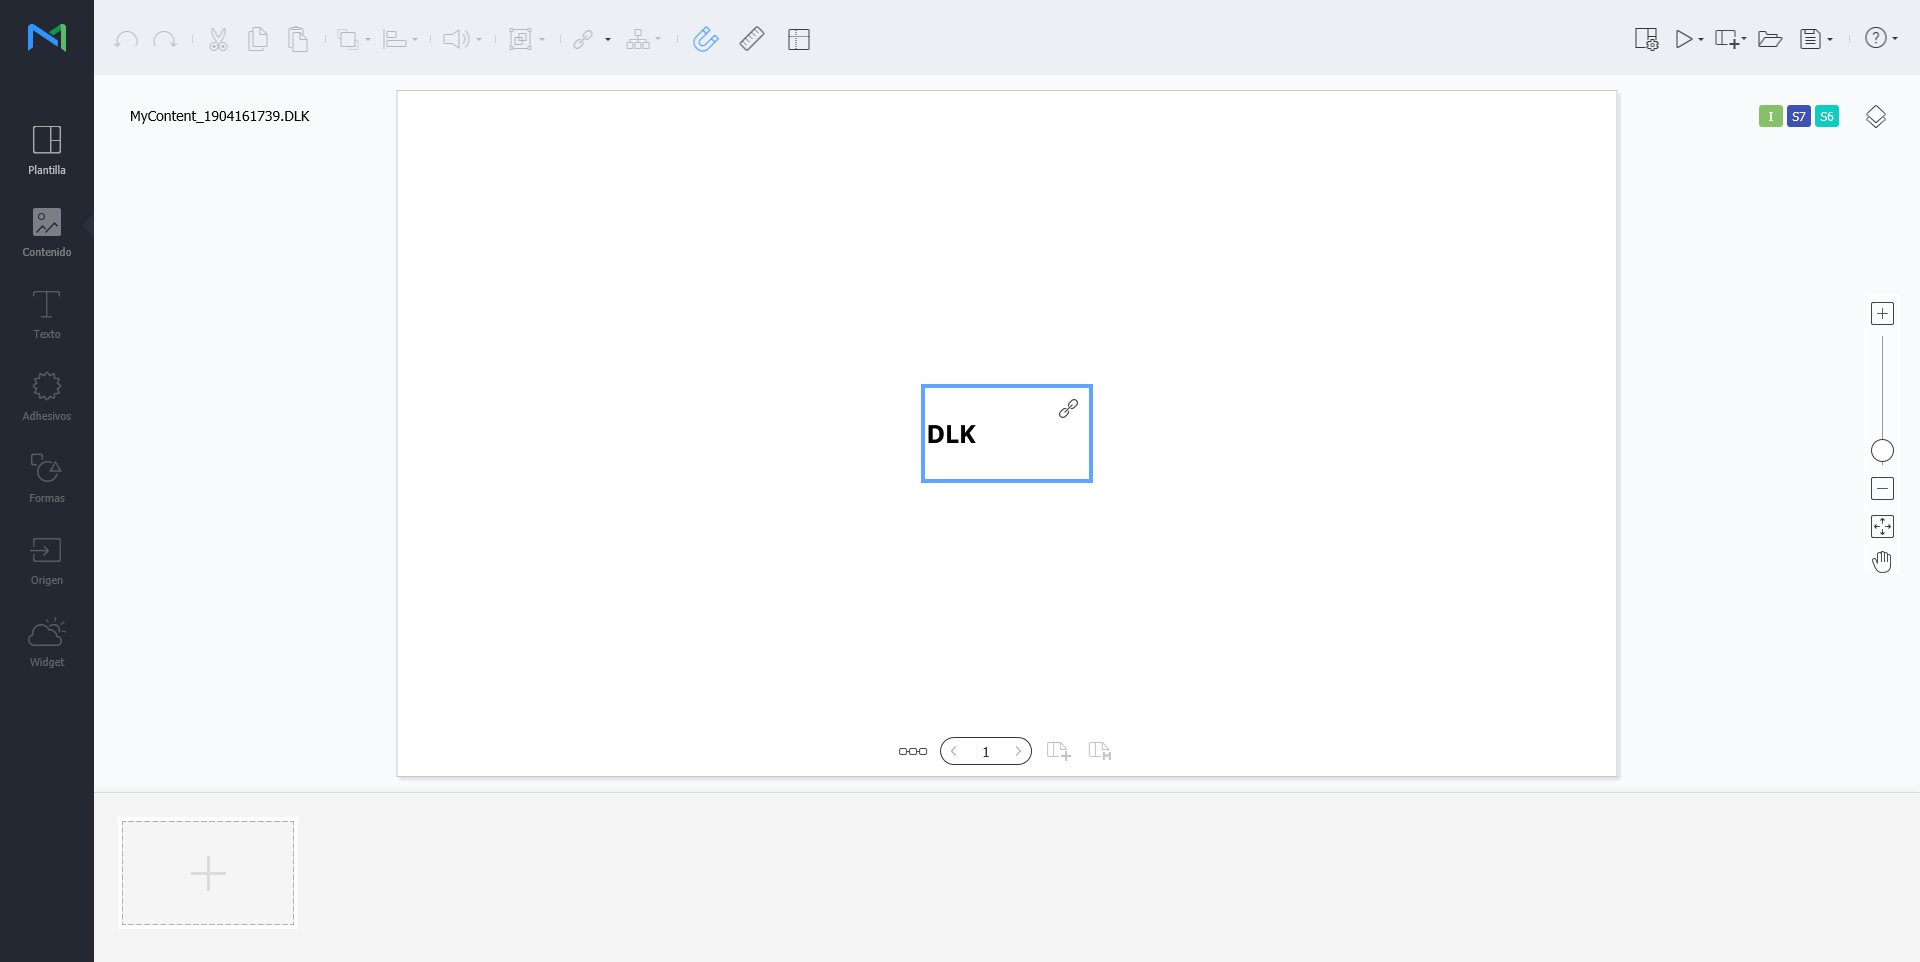The width and height of the screenshot is (1920, 962).
Task: Toggle the ruler display
Action: pyautogui.click(x=752, y=39)
